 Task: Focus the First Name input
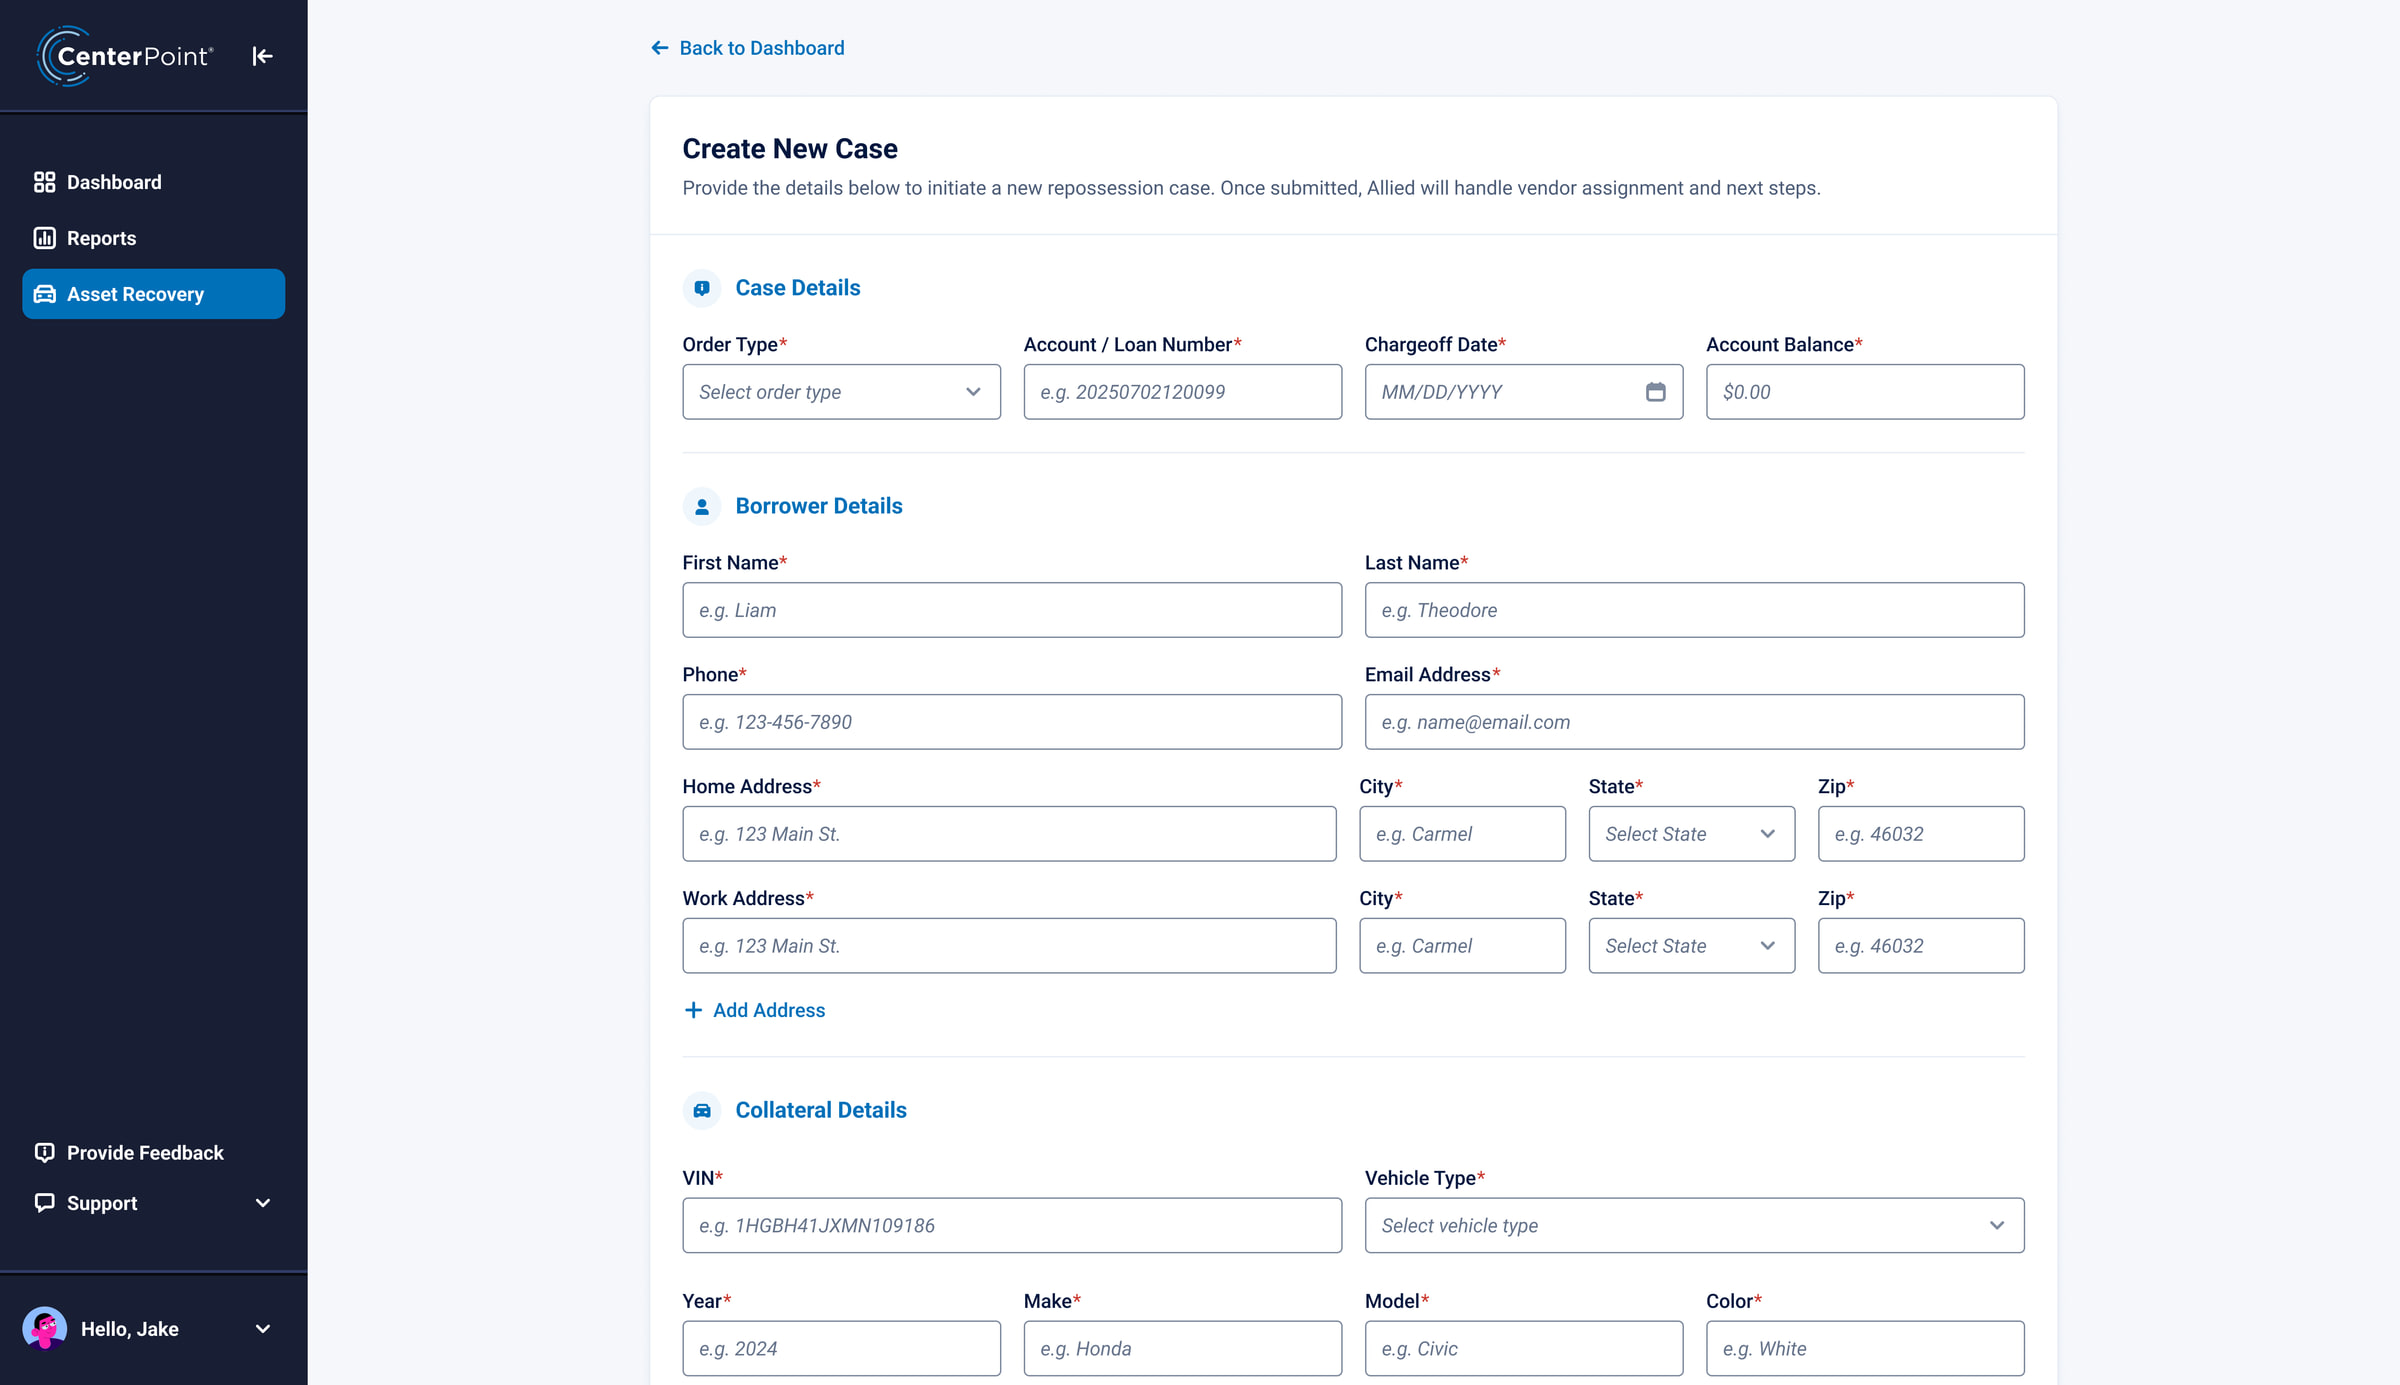[1012, 610]
